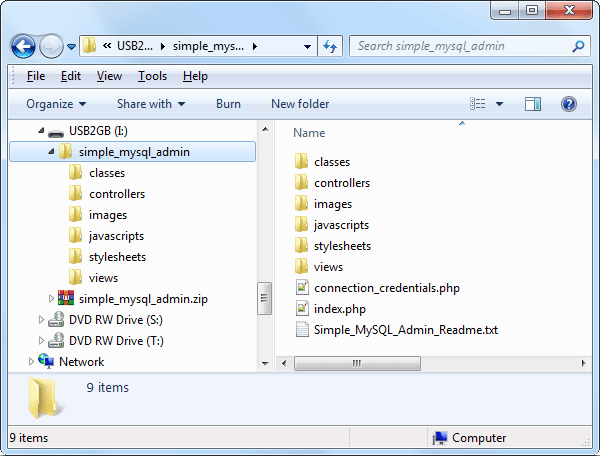Viewport: 600px width, 456px height.
Task: Collapse the USB2GB (I:) tree node
Action: coord(41,131)
